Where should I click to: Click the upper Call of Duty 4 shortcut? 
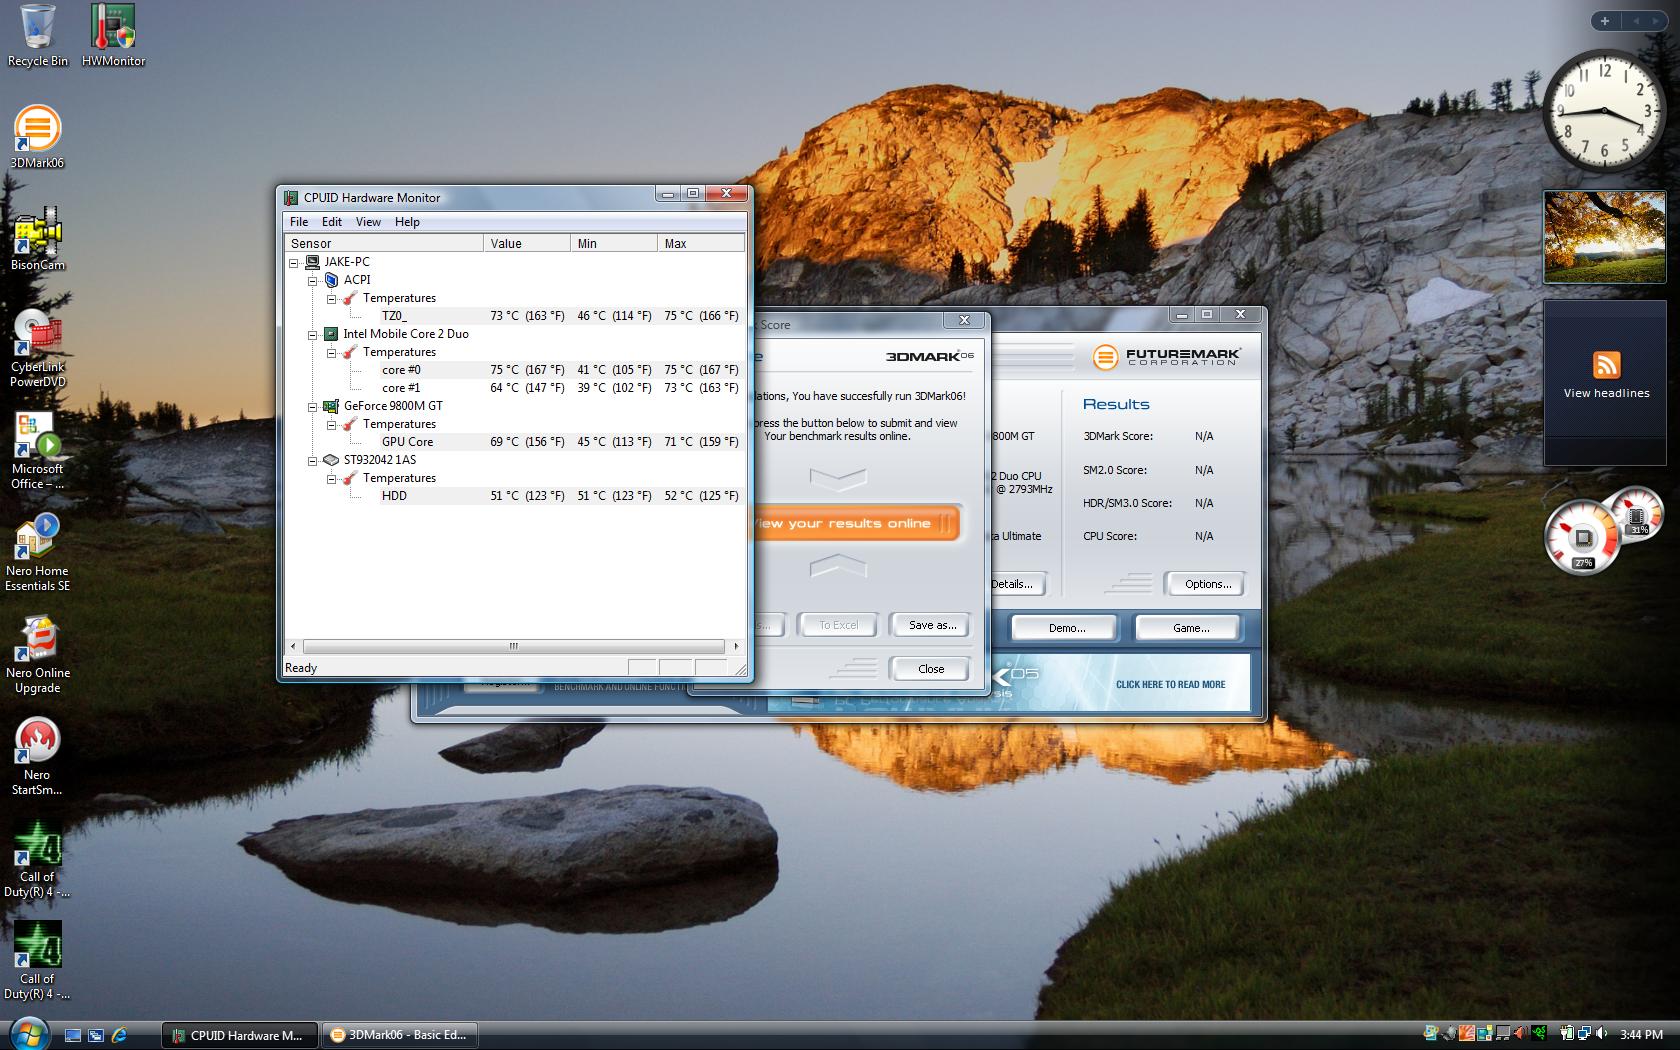[x=37, y=858]
